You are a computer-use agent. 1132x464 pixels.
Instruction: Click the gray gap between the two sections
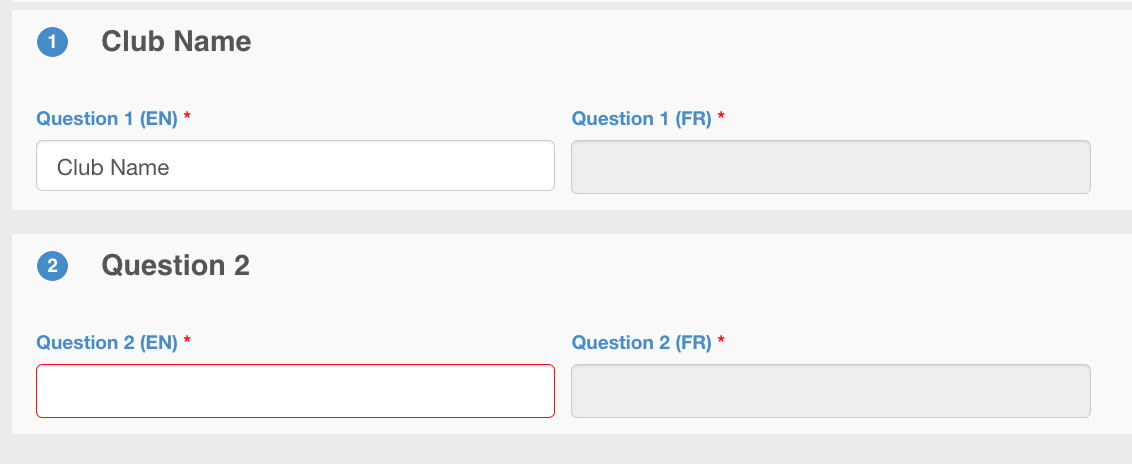tap(566, 222)
